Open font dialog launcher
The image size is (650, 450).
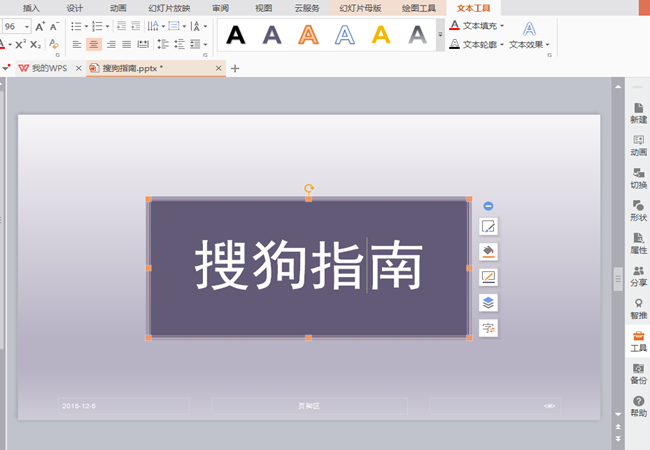[x=58, y=55]
